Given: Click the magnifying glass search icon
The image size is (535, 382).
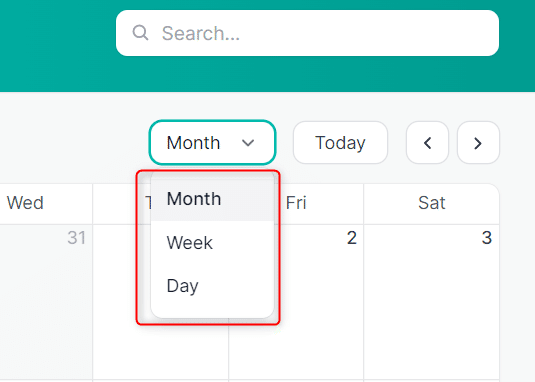Looking at the screenshot, I should coord(140,33).
